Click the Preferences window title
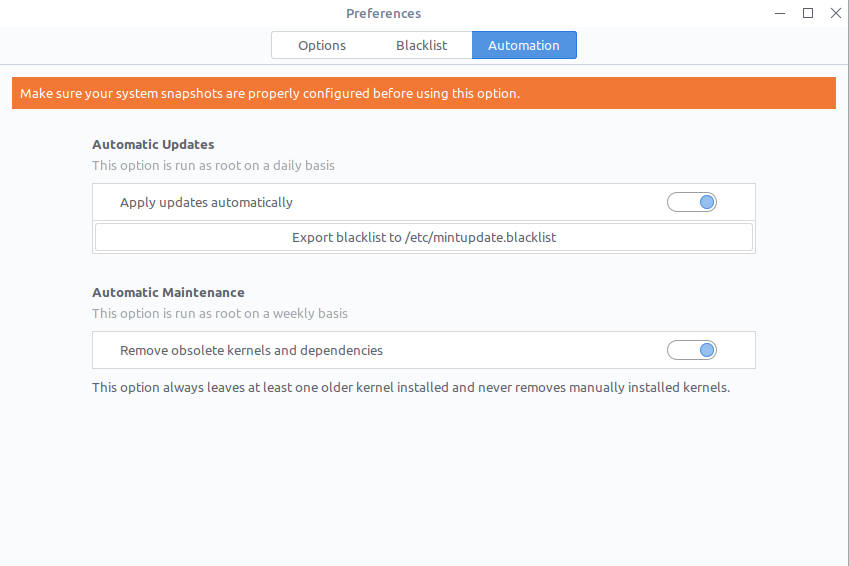The height and width of the screenshot is (566, 849). 383,13
